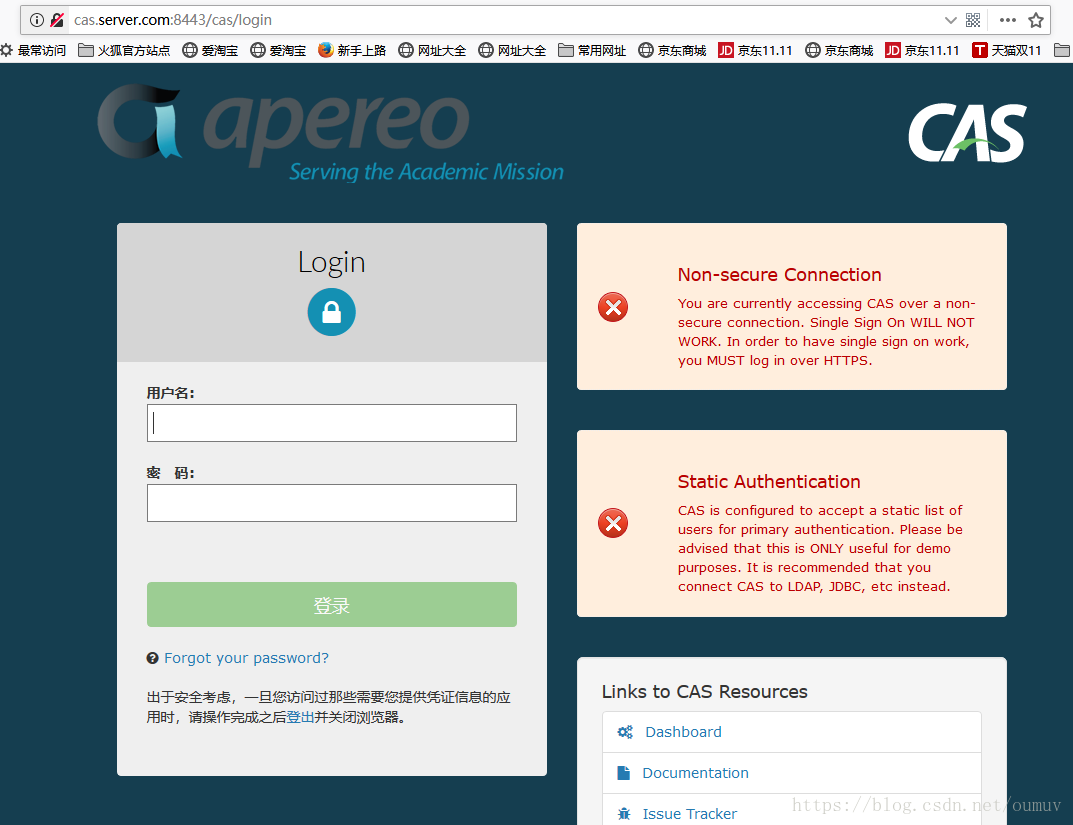Click the insecure connection lock icon

(x=57, y=20)
